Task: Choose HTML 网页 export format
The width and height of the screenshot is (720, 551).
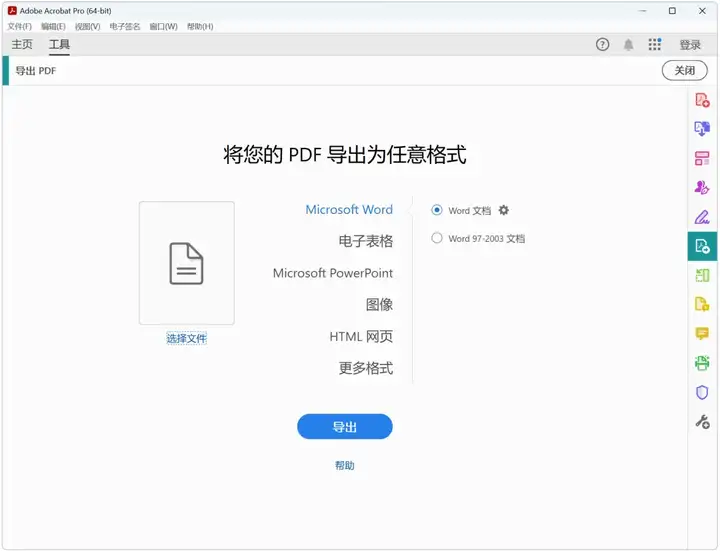Action: (361, 337)
